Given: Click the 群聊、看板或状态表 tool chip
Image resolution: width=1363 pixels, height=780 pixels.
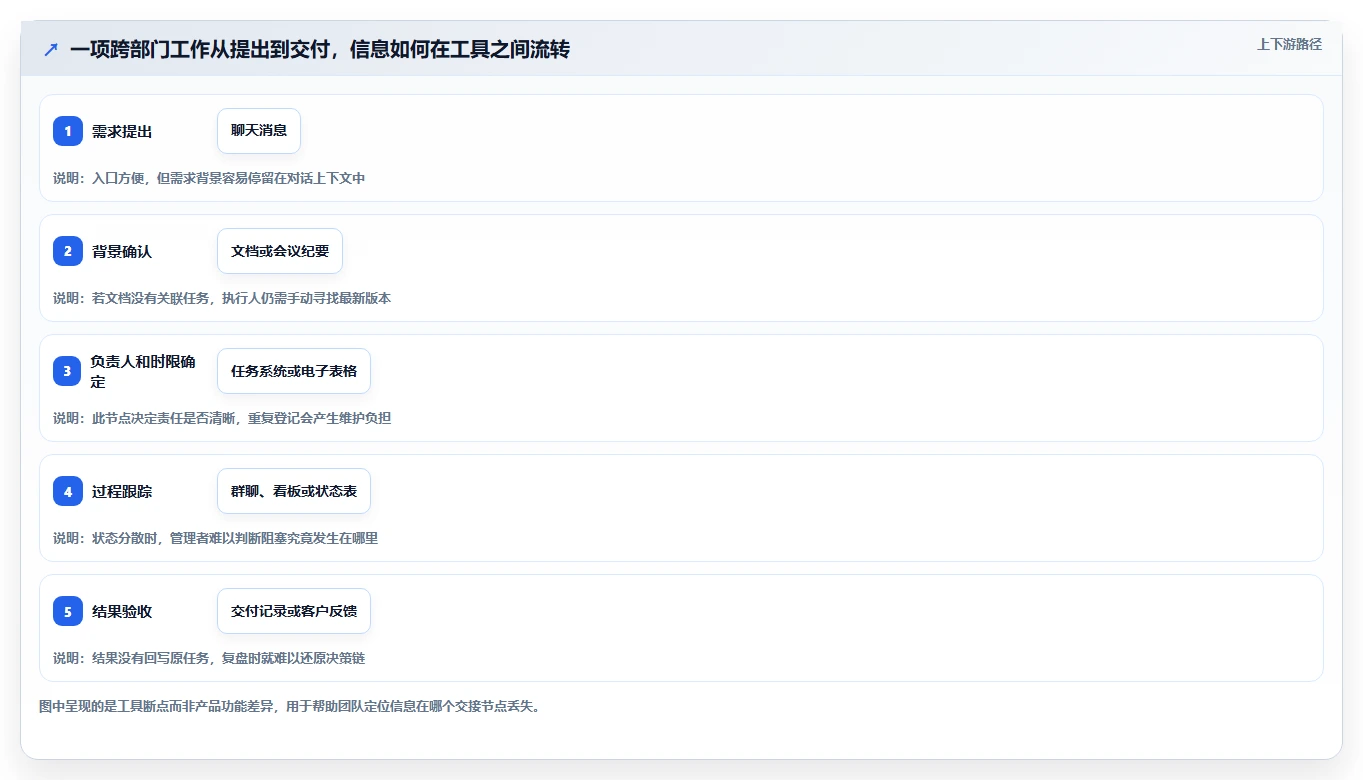Looking at the screenshot, I should 294,491.
